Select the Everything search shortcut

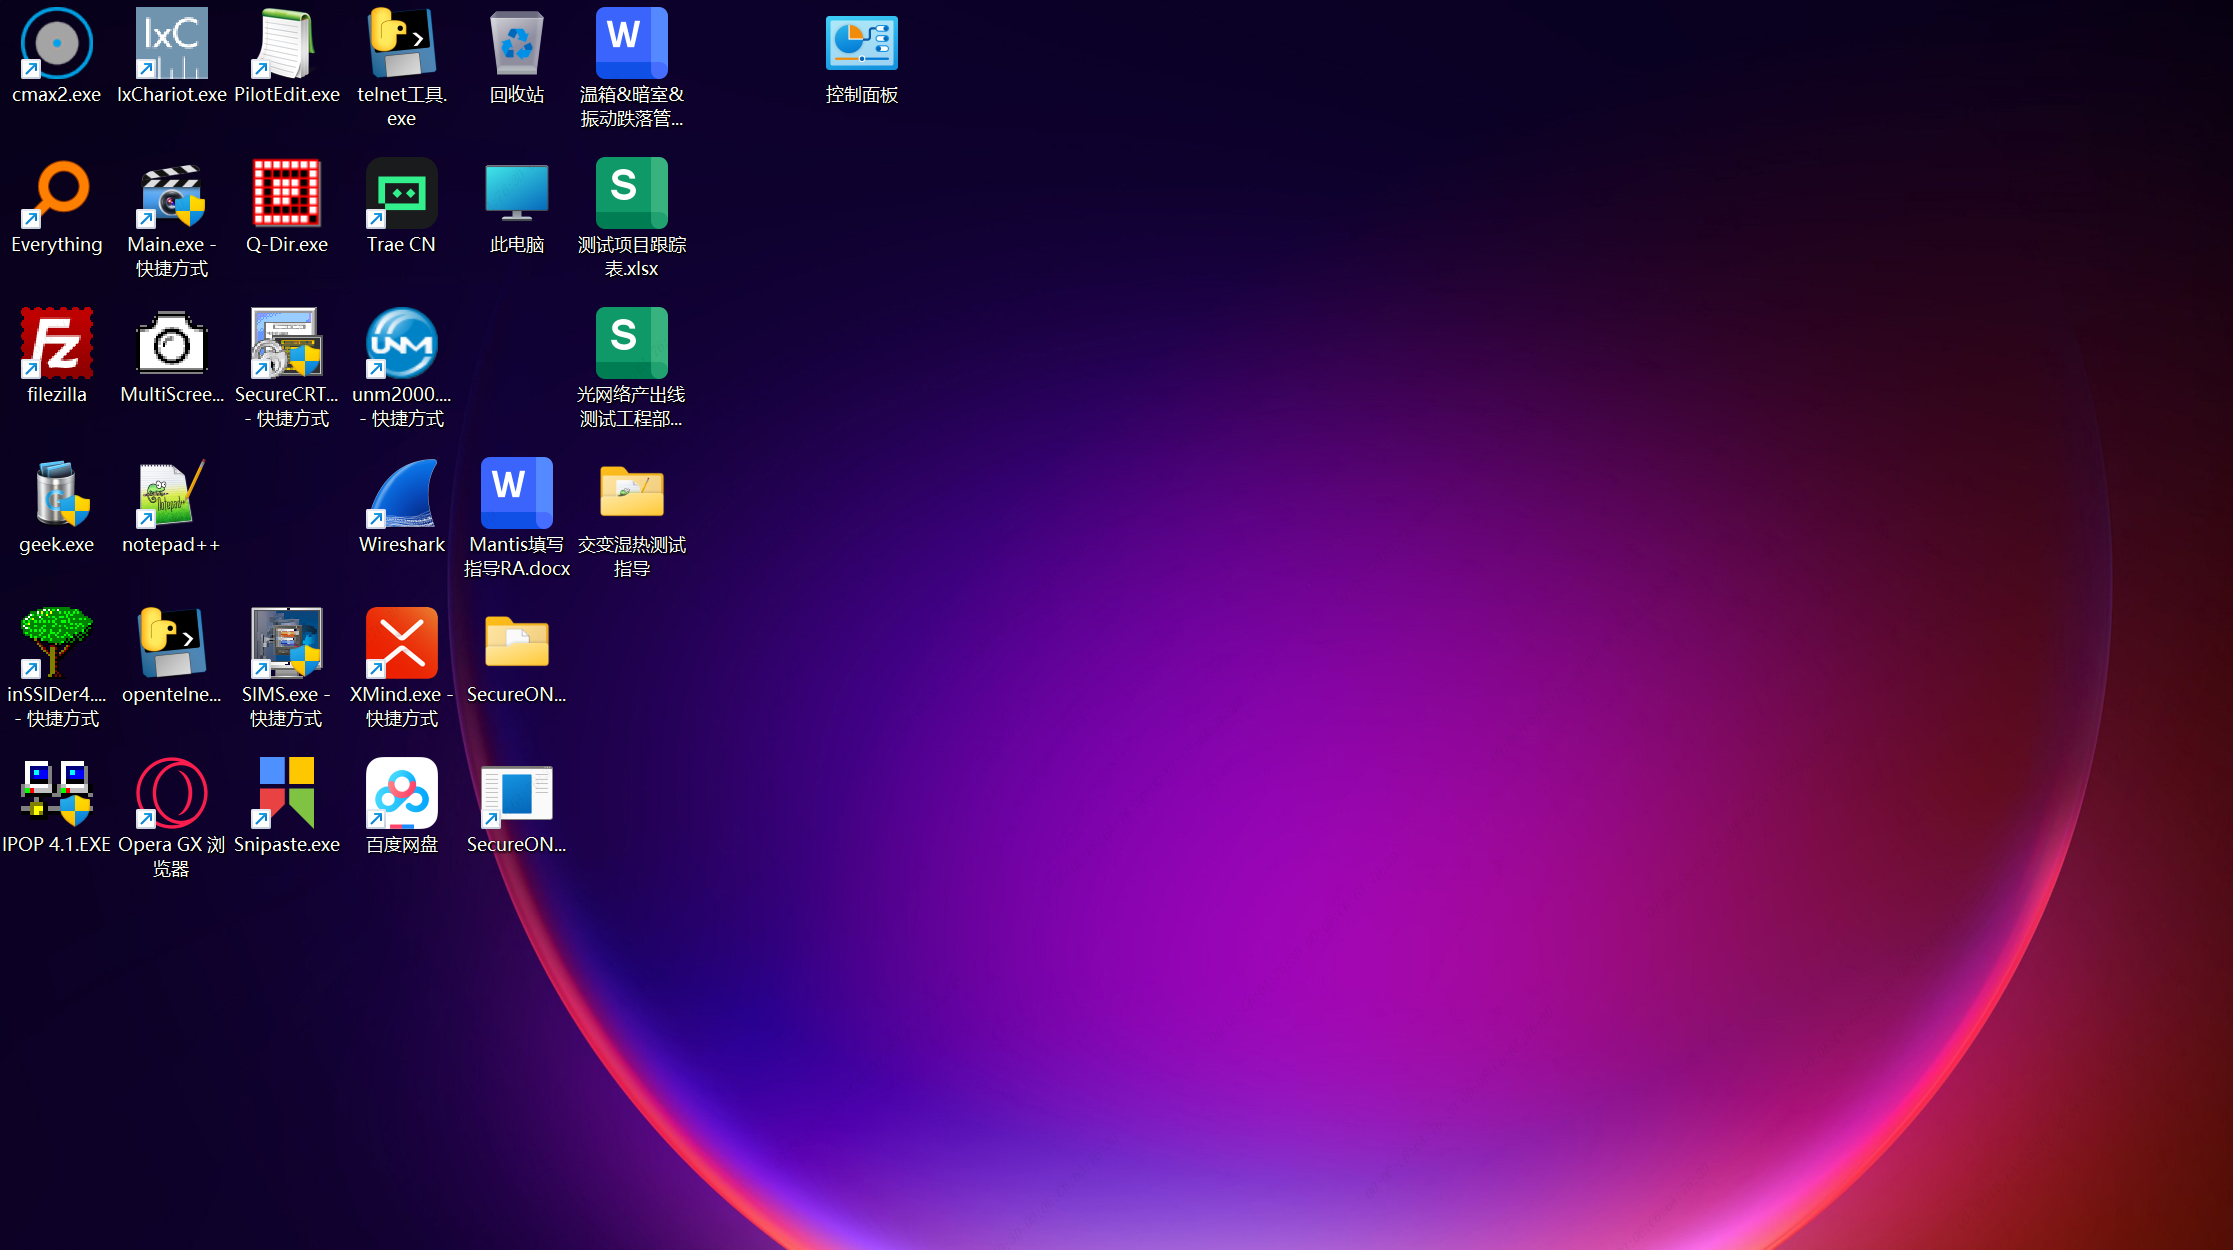pyautogui.click(x=57, y=206)
